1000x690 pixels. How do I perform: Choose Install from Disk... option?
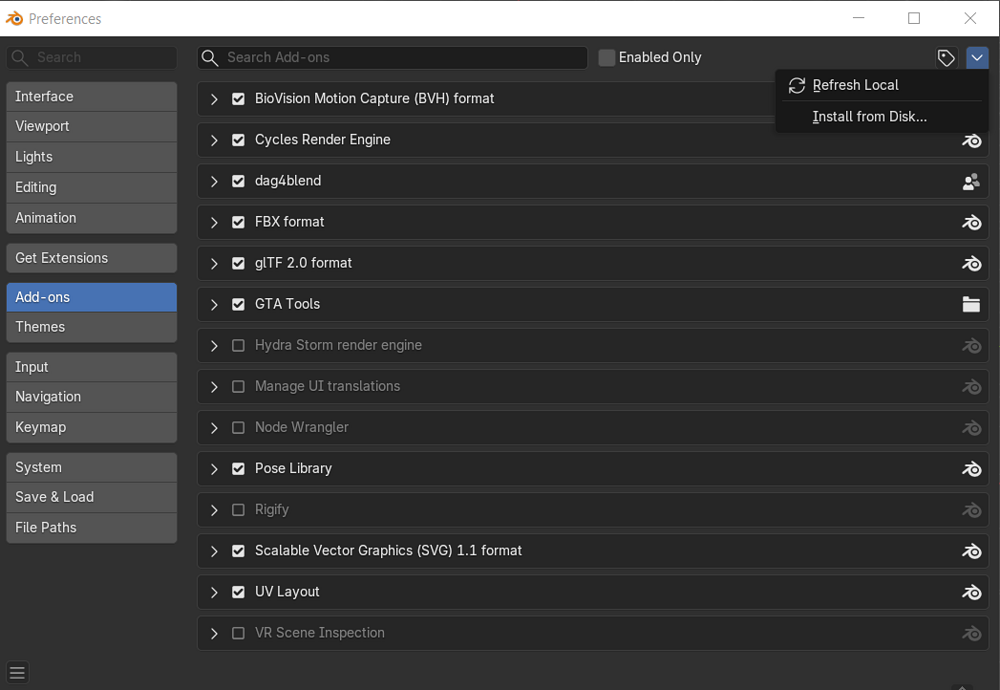tap(881, 117)
